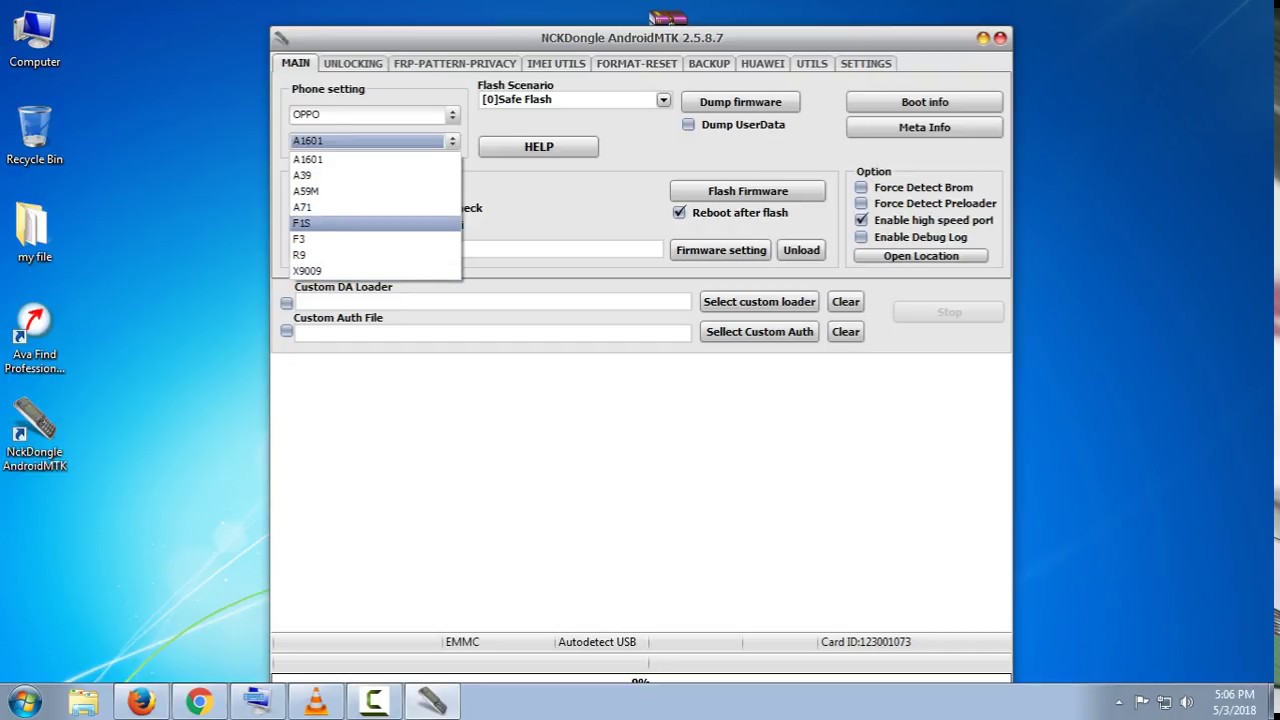The image size is (1280, 720).
Task: Open the UNLOCKING tab
Action: (353, 64)
